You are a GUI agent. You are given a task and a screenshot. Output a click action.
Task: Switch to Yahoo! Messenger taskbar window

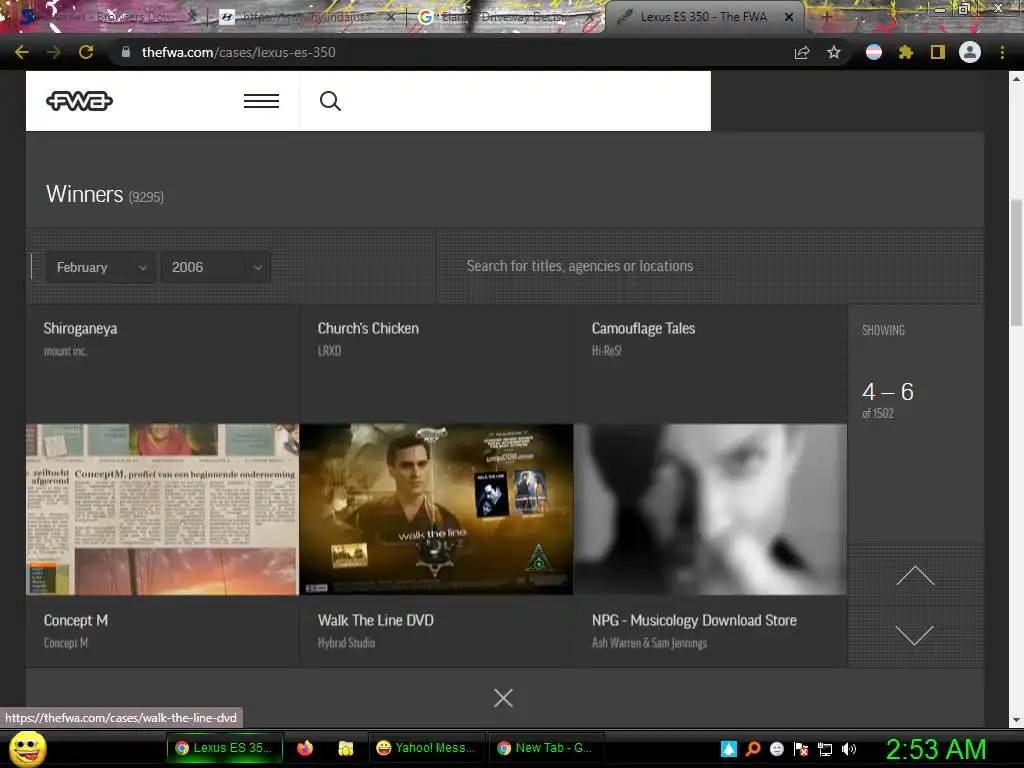426,748
